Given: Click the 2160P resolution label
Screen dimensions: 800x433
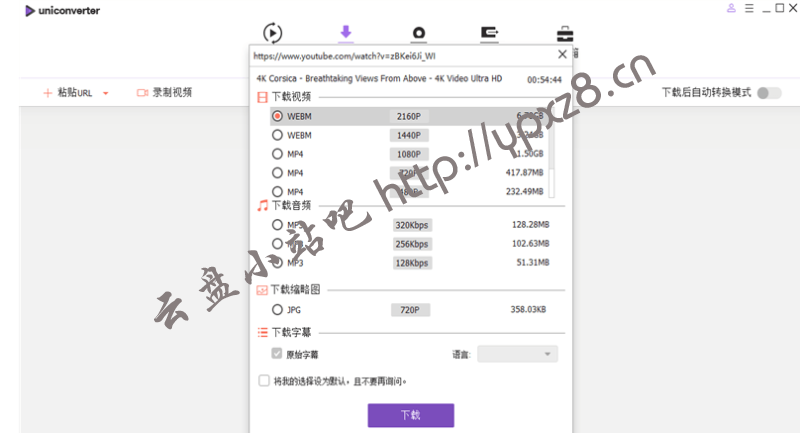Looking at the screenshot, I should pos(409,116).
